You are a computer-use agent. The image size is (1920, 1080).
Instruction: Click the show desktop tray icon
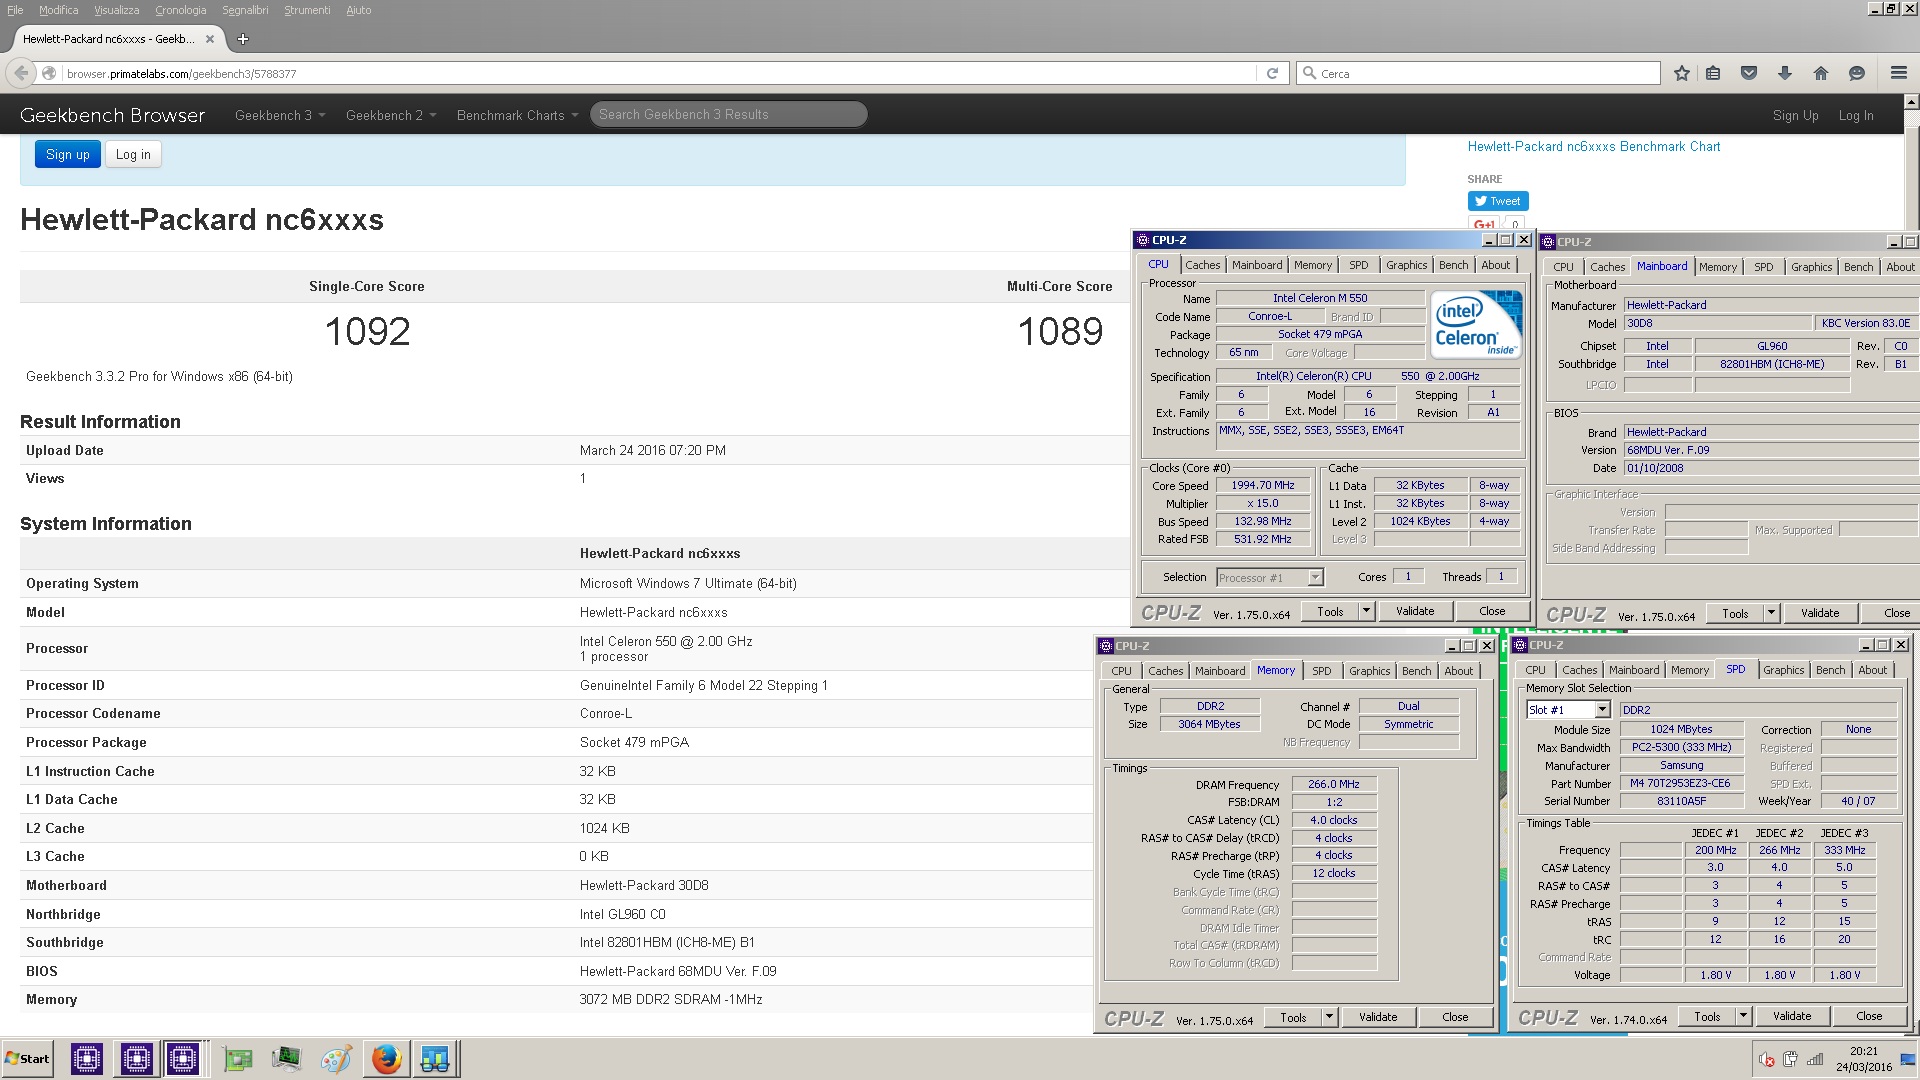(x=1910, y=1059)
